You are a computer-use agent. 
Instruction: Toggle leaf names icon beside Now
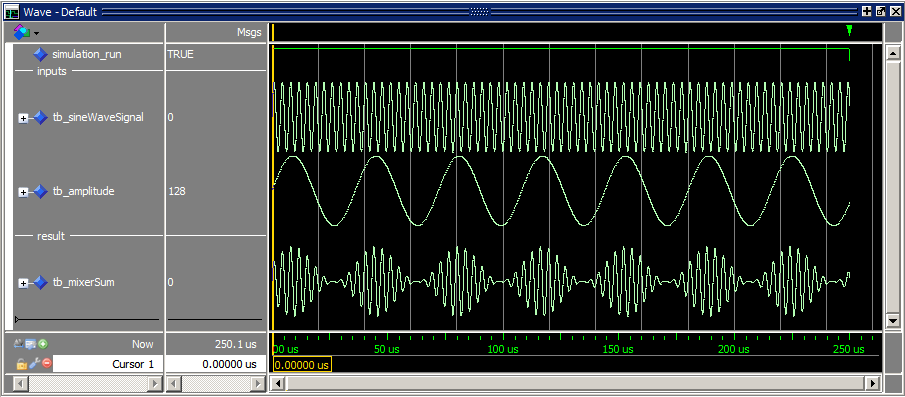[x=18, y=344]
